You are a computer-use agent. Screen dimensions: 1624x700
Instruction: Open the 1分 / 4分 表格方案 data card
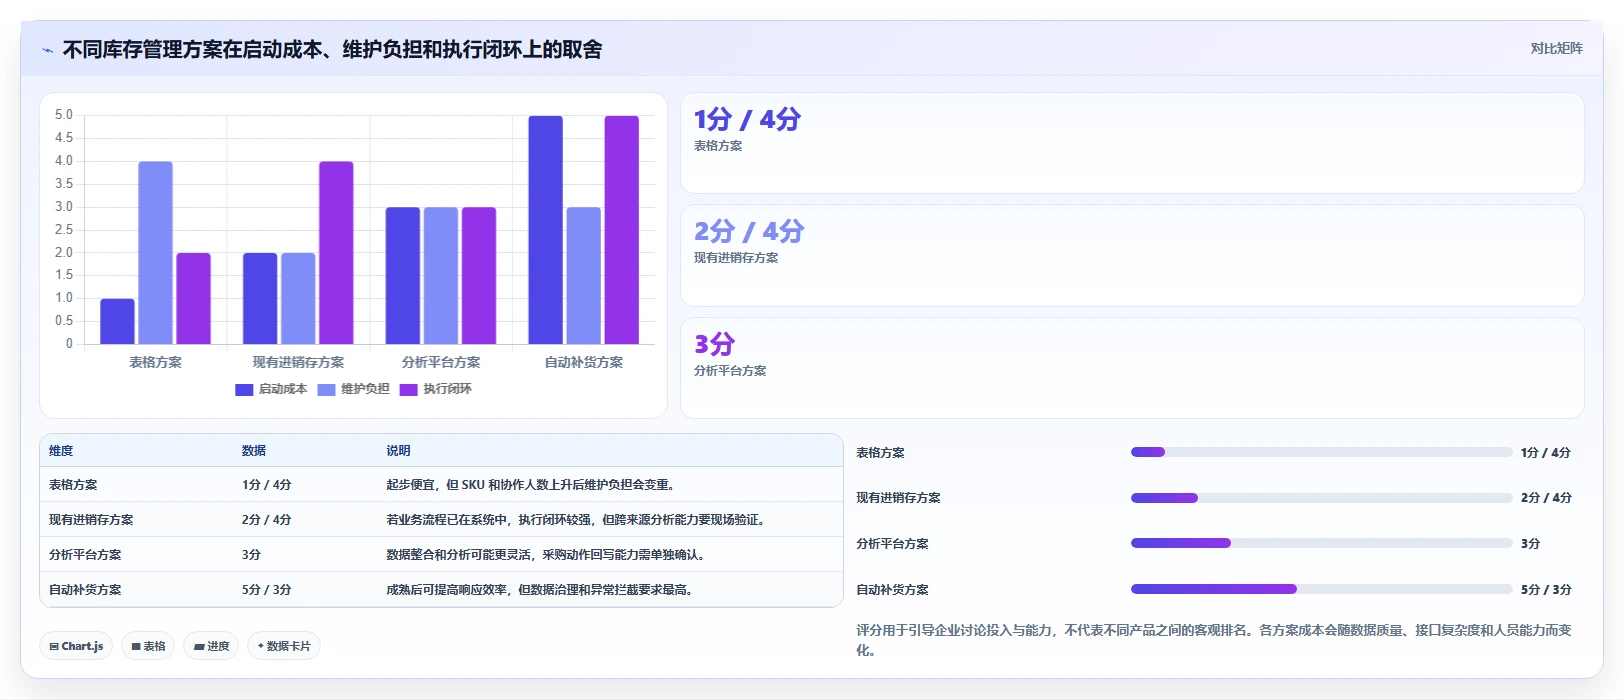(x=1132, y=143)
